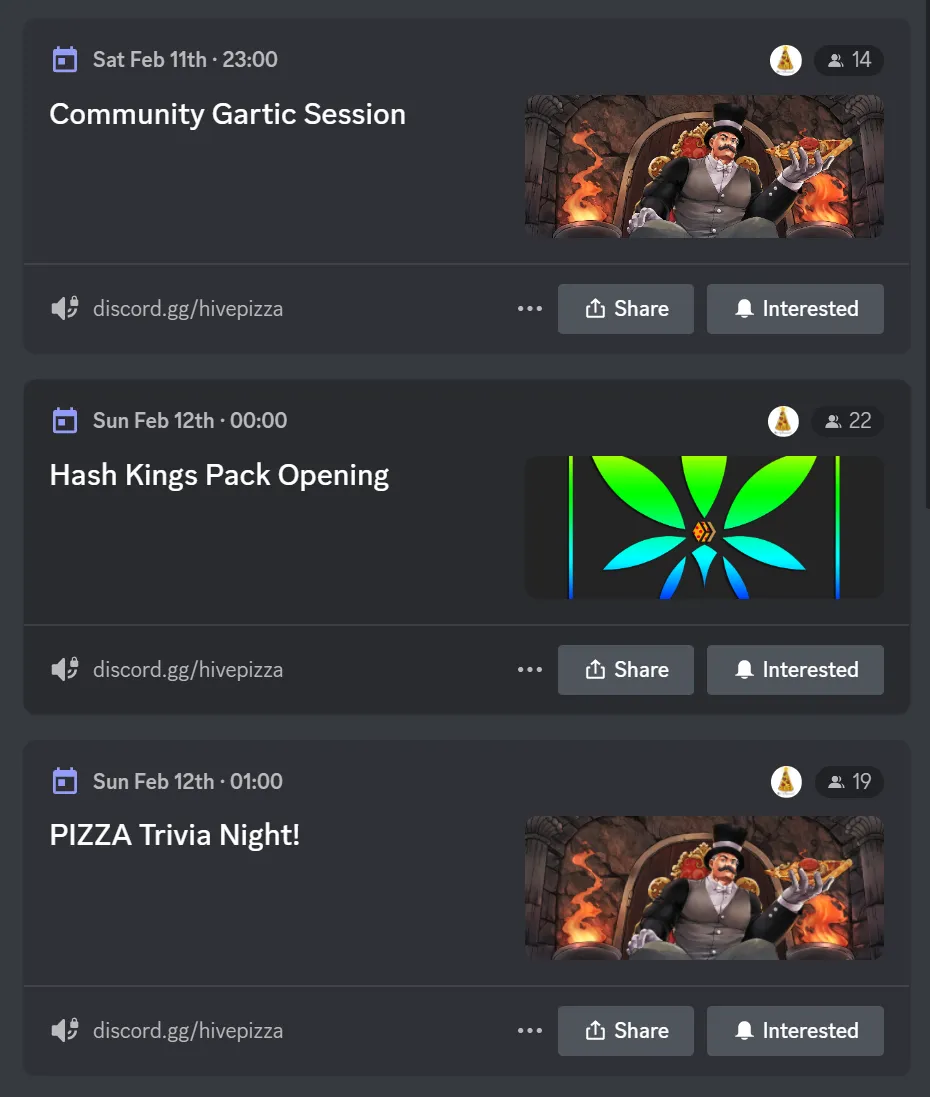
Task: Click calendar icon beside Sun Feb 12th 00:00
Action: pyautogui.click(x=65, y=420)
